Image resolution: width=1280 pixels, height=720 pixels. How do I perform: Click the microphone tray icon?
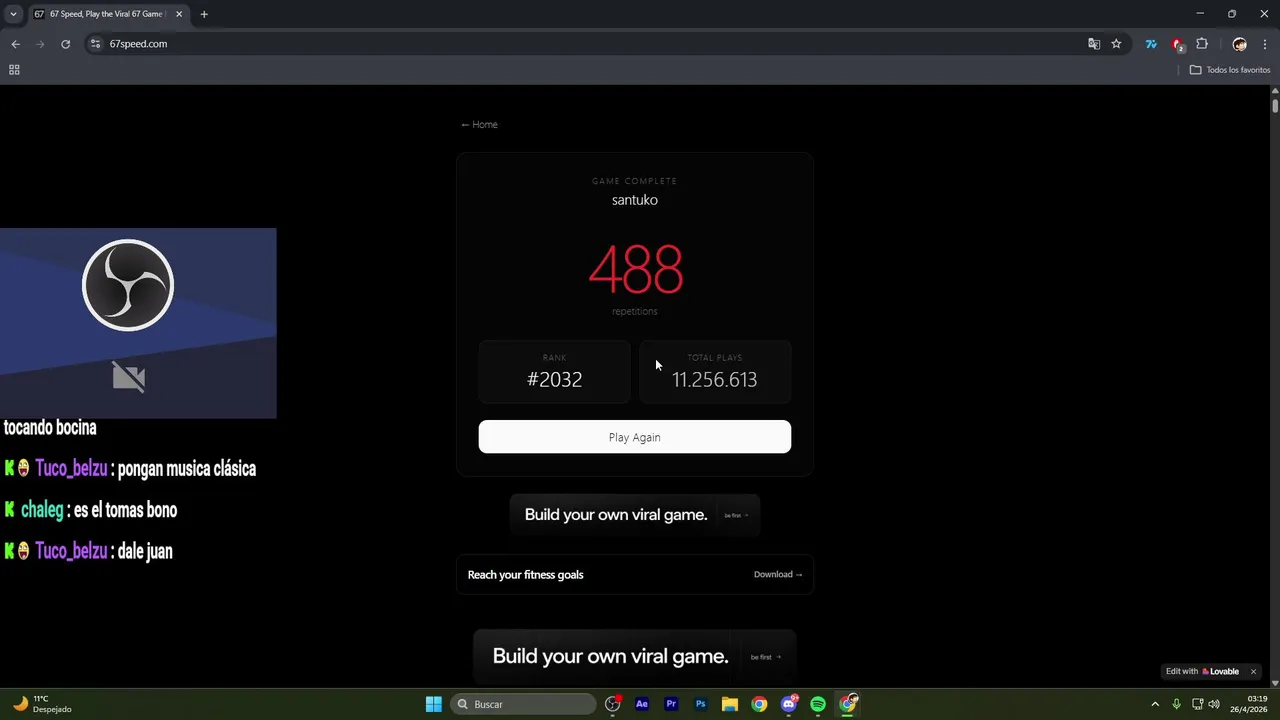1177,704
